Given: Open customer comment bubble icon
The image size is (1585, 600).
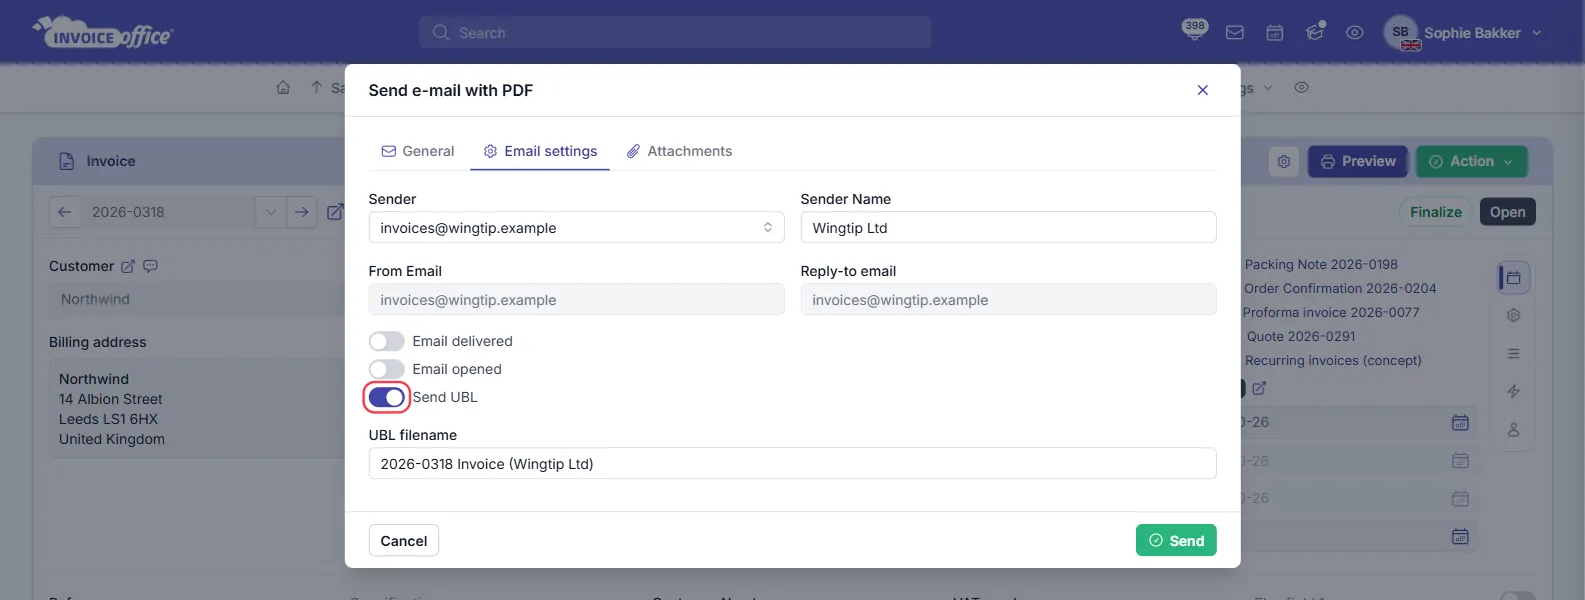Looking at the screenshot, I should tap(151, 266).
